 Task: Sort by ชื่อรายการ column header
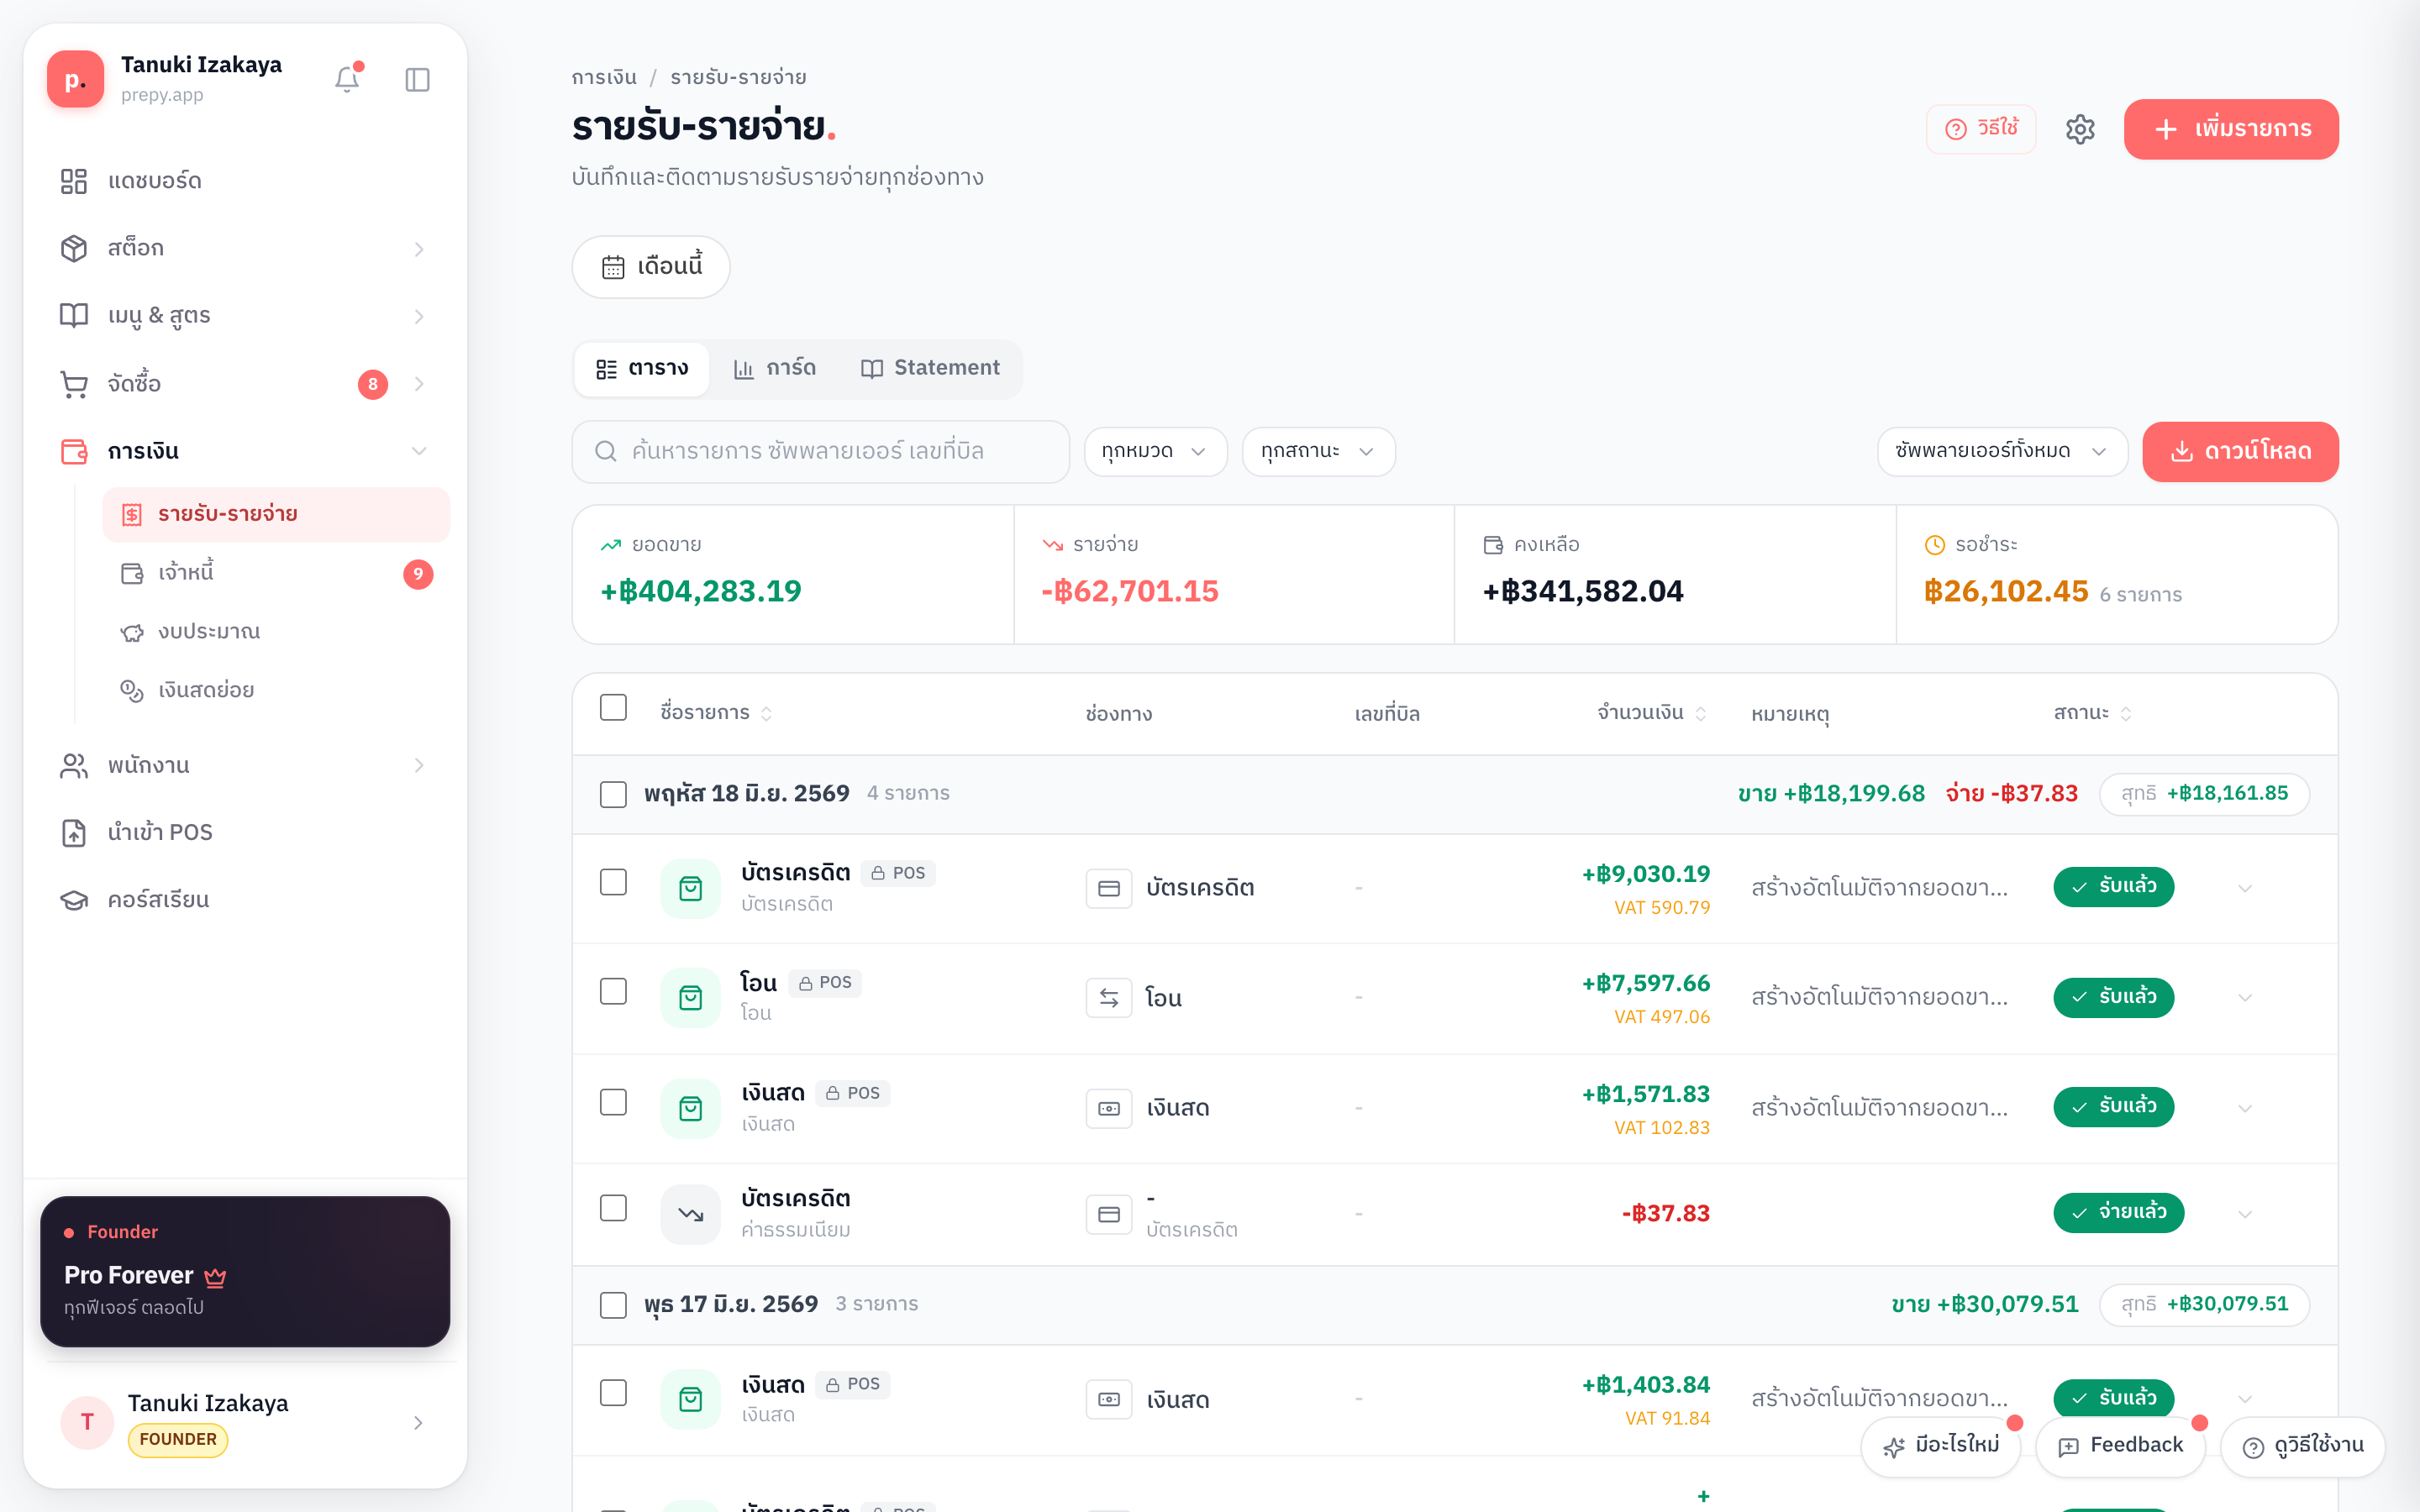pyautogui.click(x=716, y=713)
